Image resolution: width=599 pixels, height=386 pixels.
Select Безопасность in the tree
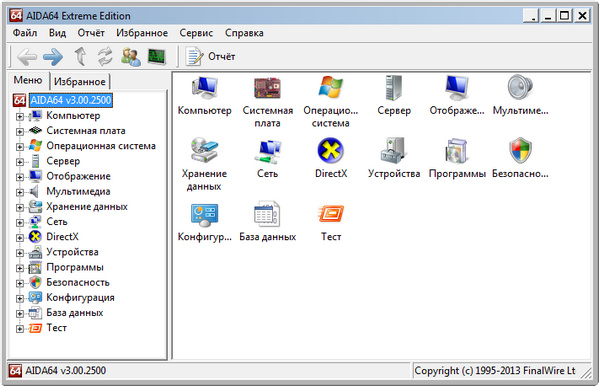pyautogui.click(x=78, y=282)
